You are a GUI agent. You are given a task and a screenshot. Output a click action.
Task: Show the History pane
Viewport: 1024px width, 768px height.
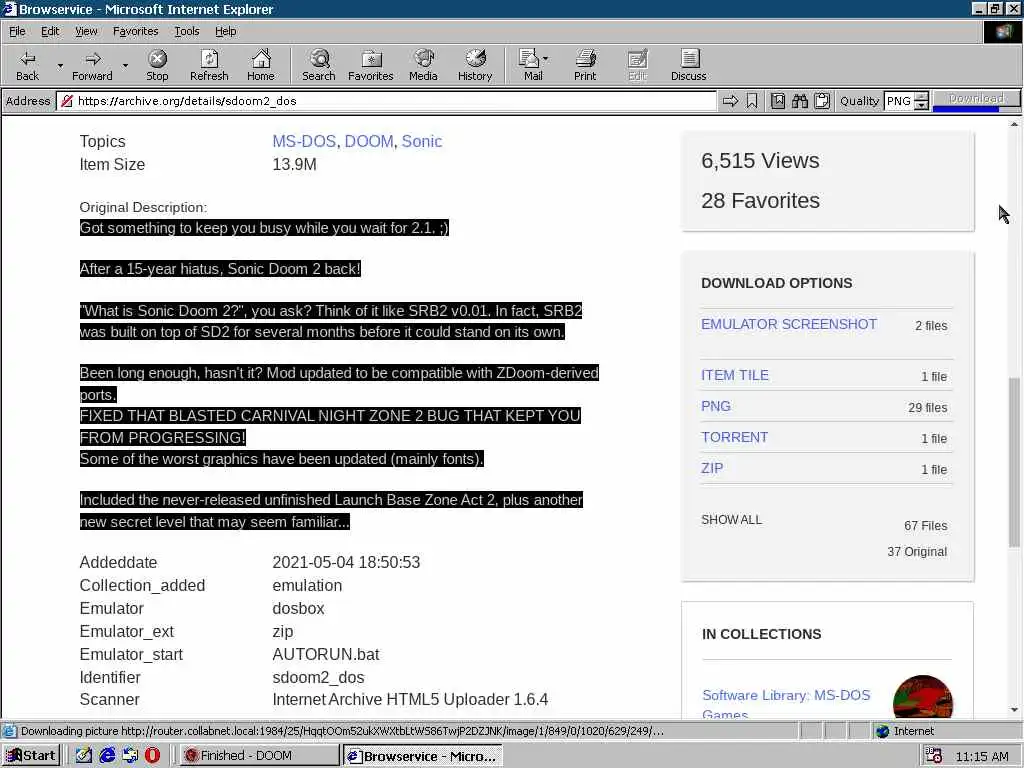pos(475,65)
